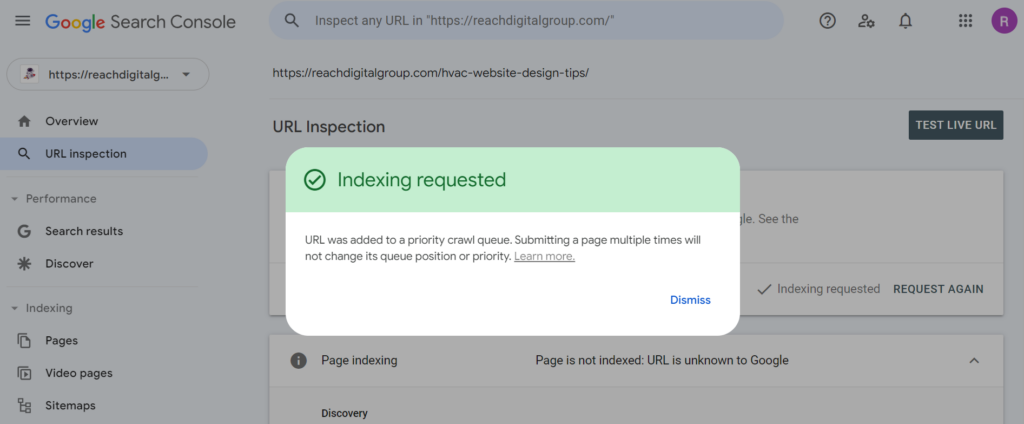
Task: Open the Sitemaps report
Action: point(70,406)
